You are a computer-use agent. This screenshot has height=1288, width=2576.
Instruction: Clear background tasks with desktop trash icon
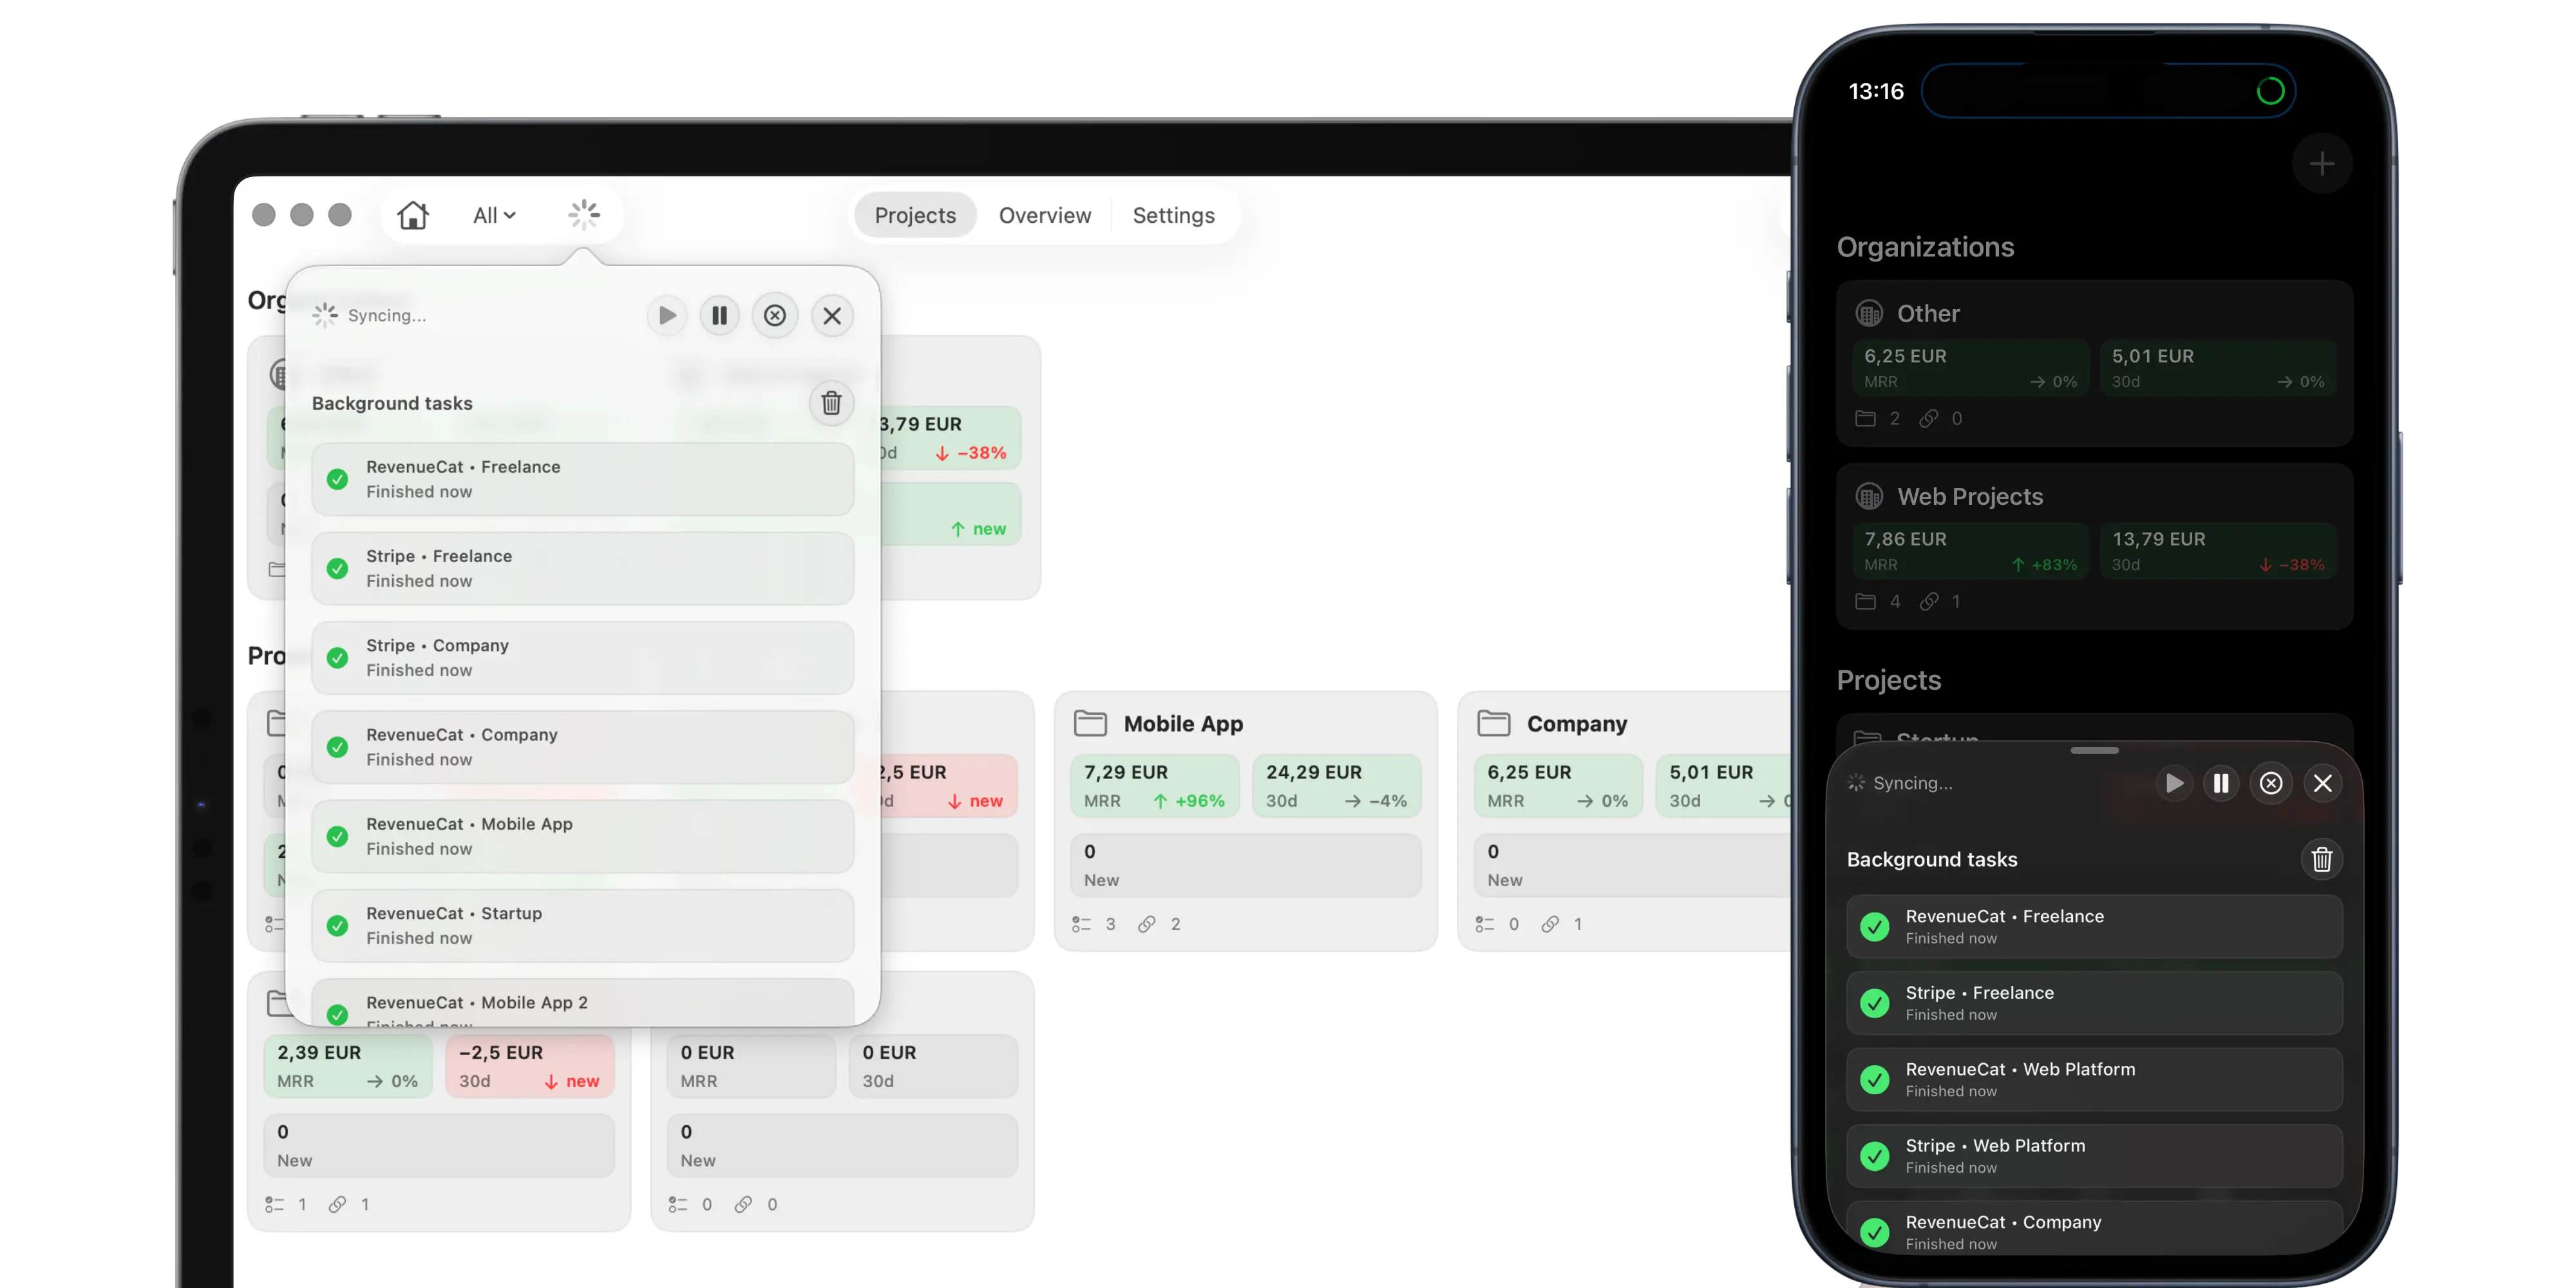831,403
